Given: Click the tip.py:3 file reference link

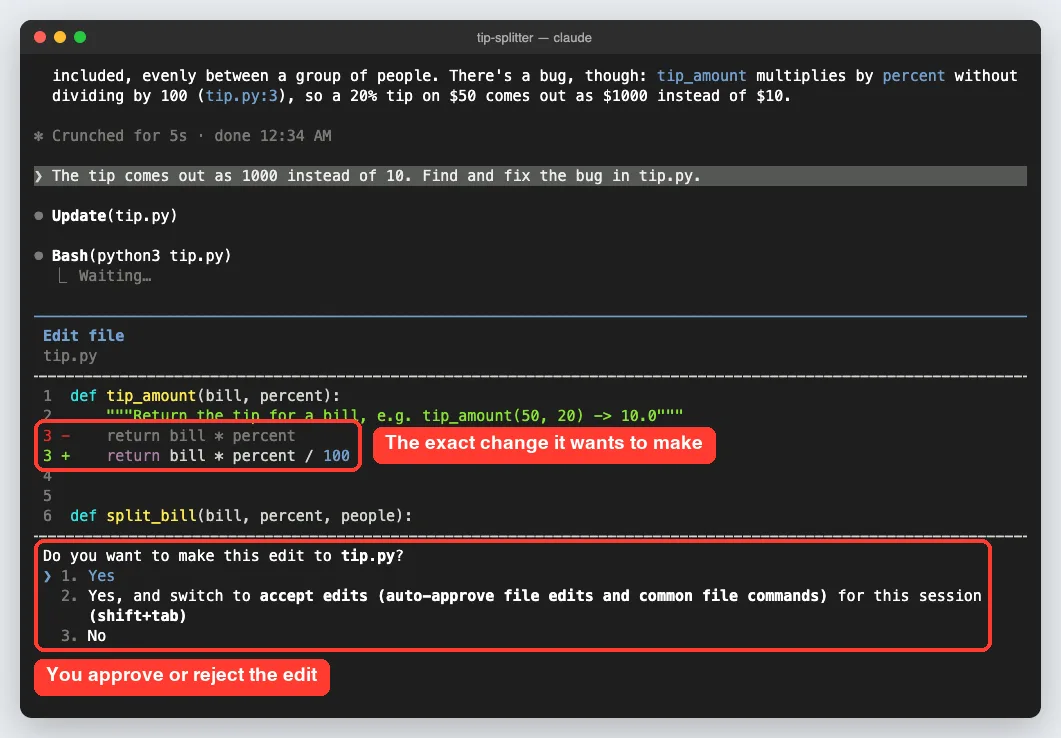Looking at the screenshot, I should (x=242, y=96).
